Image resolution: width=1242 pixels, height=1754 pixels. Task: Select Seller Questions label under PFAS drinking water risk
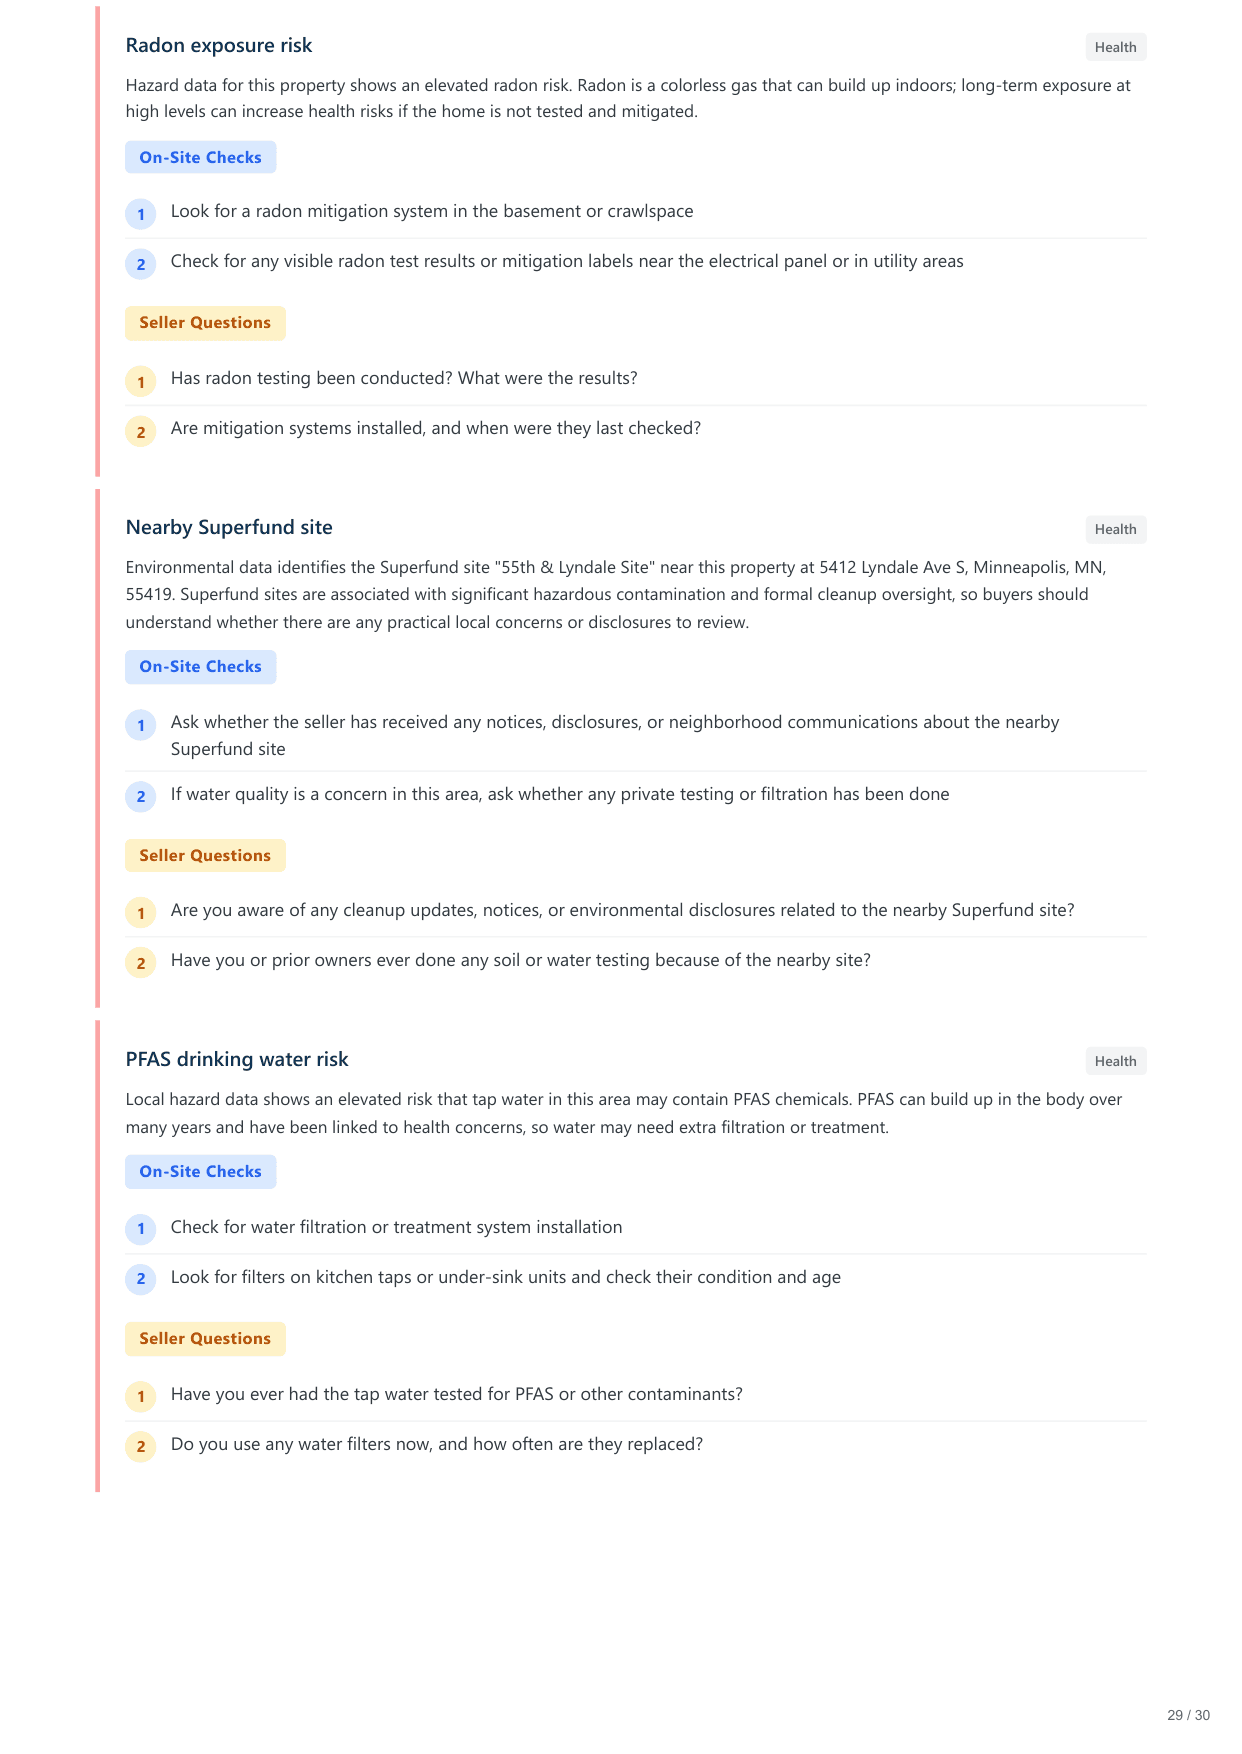click(x=205, y=1338)
